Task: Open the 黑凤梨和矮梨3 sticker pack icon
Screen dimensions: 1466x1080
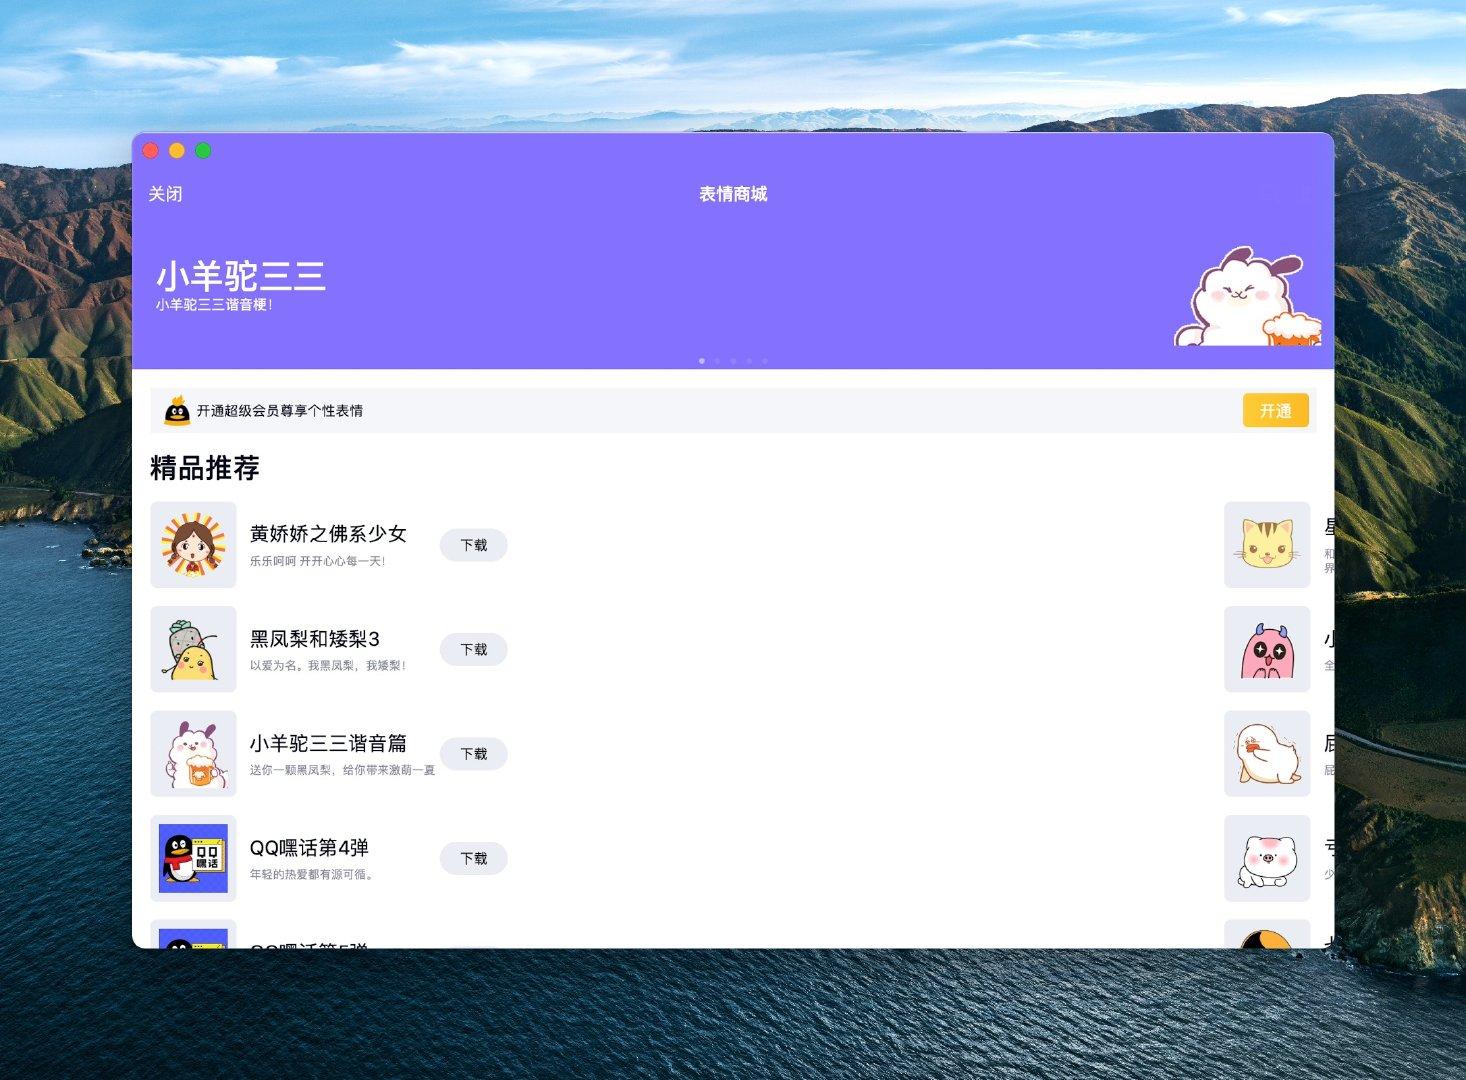Action: pyautogui.click(x=193, y=649)
